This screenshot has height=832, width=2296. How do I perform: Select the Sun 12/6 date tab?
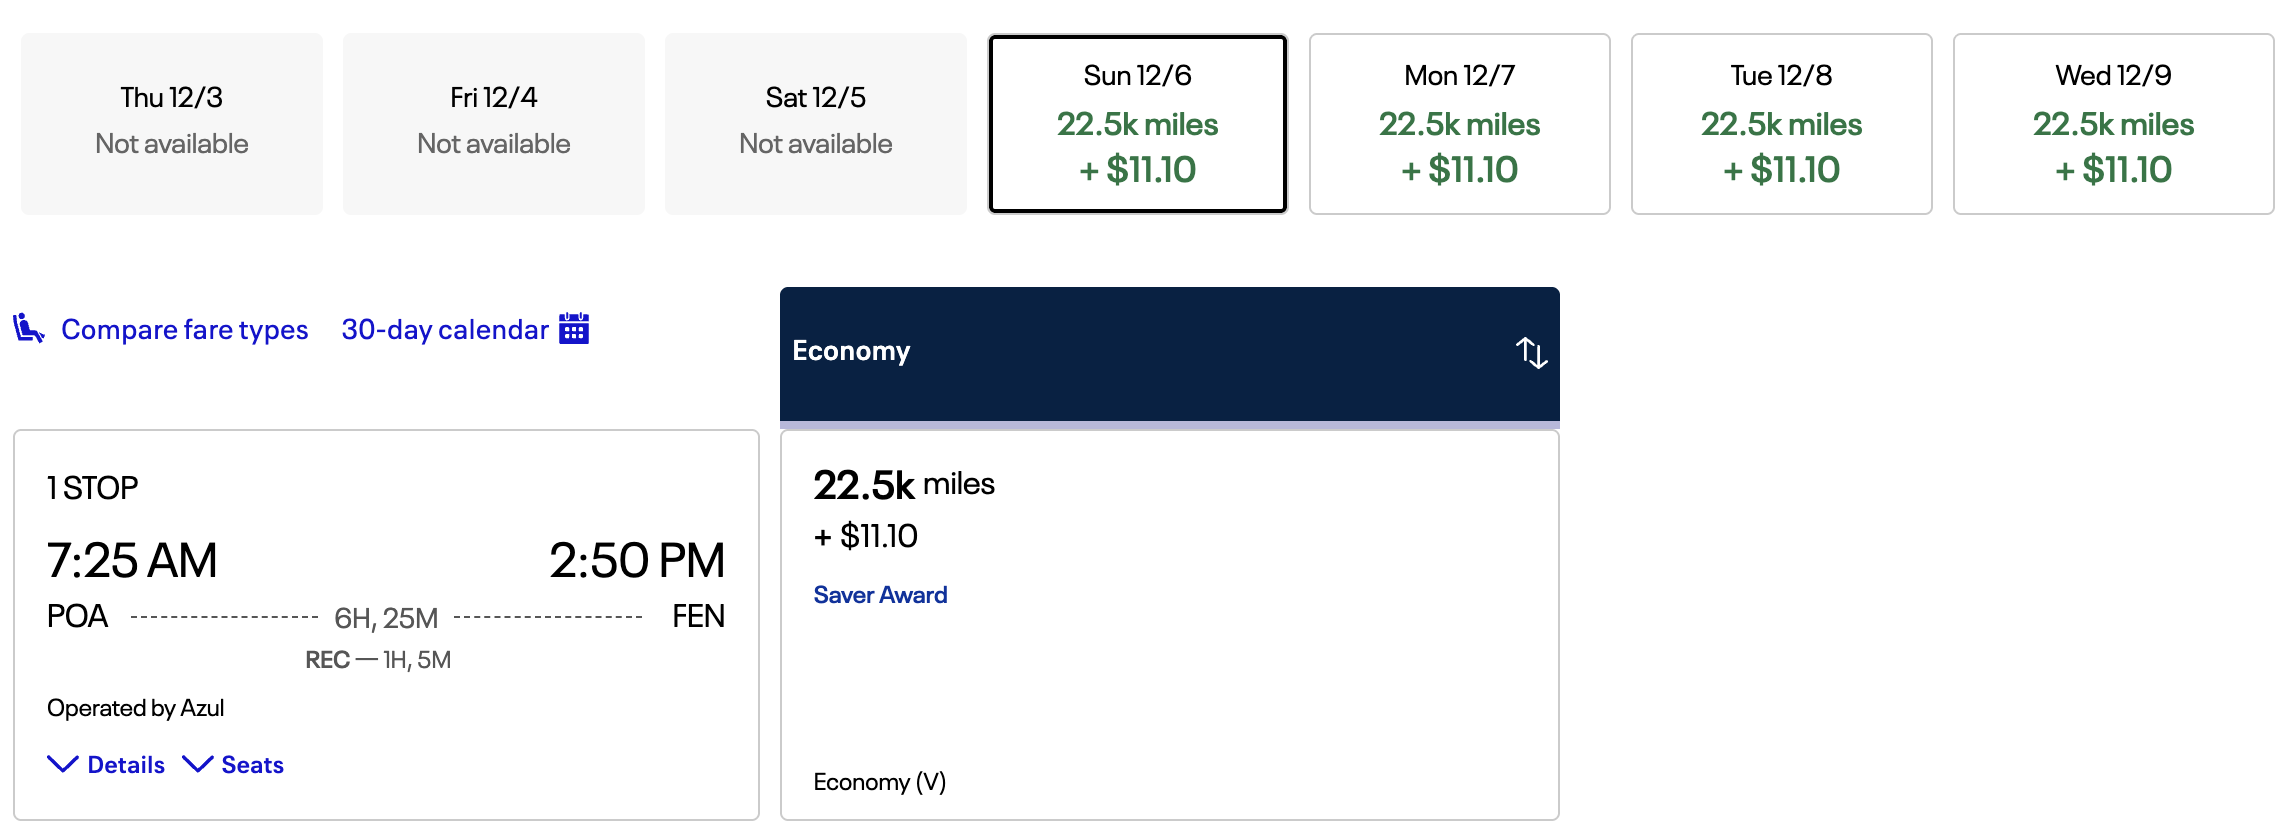coord(1137,124)
